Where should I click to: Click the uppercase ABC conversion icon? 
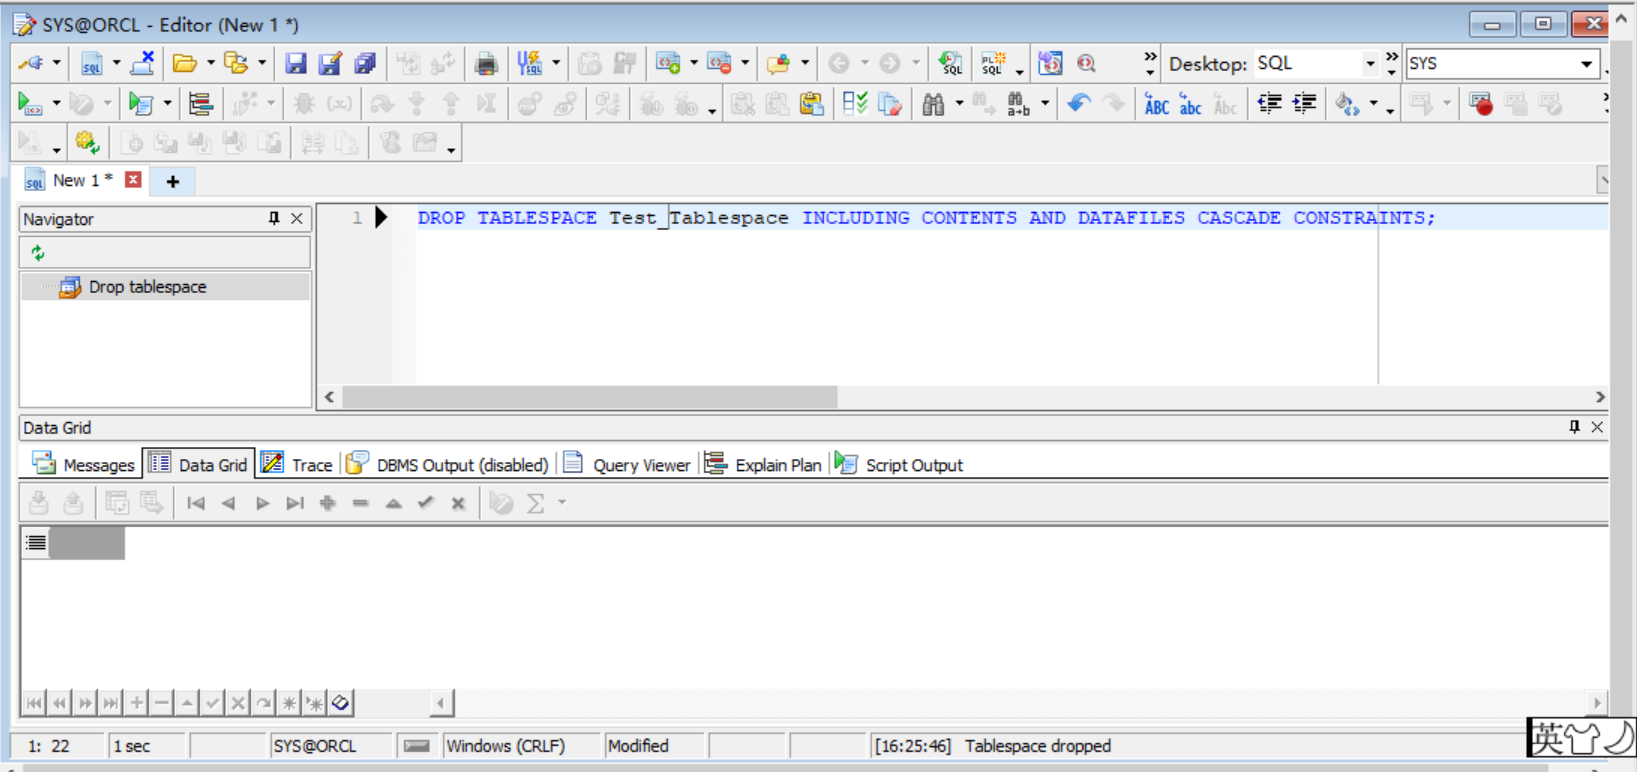[1156, 103]
